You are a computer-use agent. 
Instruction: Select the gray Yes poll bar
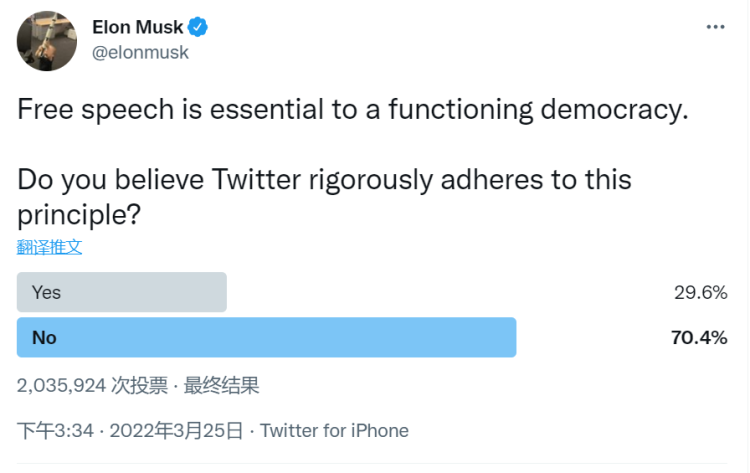pyautogui.click(x=122, y=292)
